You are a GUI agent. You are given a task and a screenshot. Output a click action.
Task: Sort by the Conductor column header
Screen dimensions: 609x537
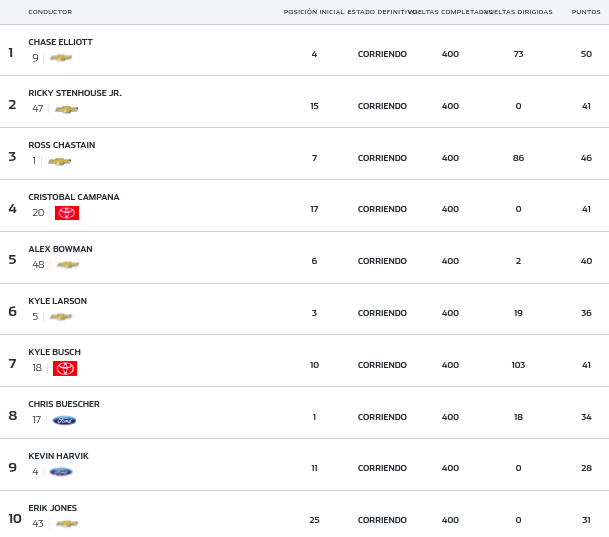(x=50, y=12)
